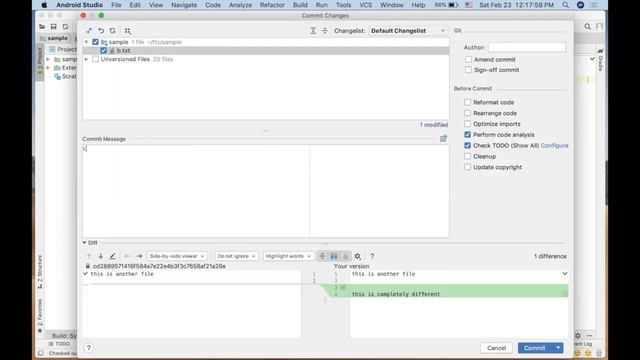Open the Do not ignore dropdown
Screen dimensions: 640x360
click(x=236, y=256)
